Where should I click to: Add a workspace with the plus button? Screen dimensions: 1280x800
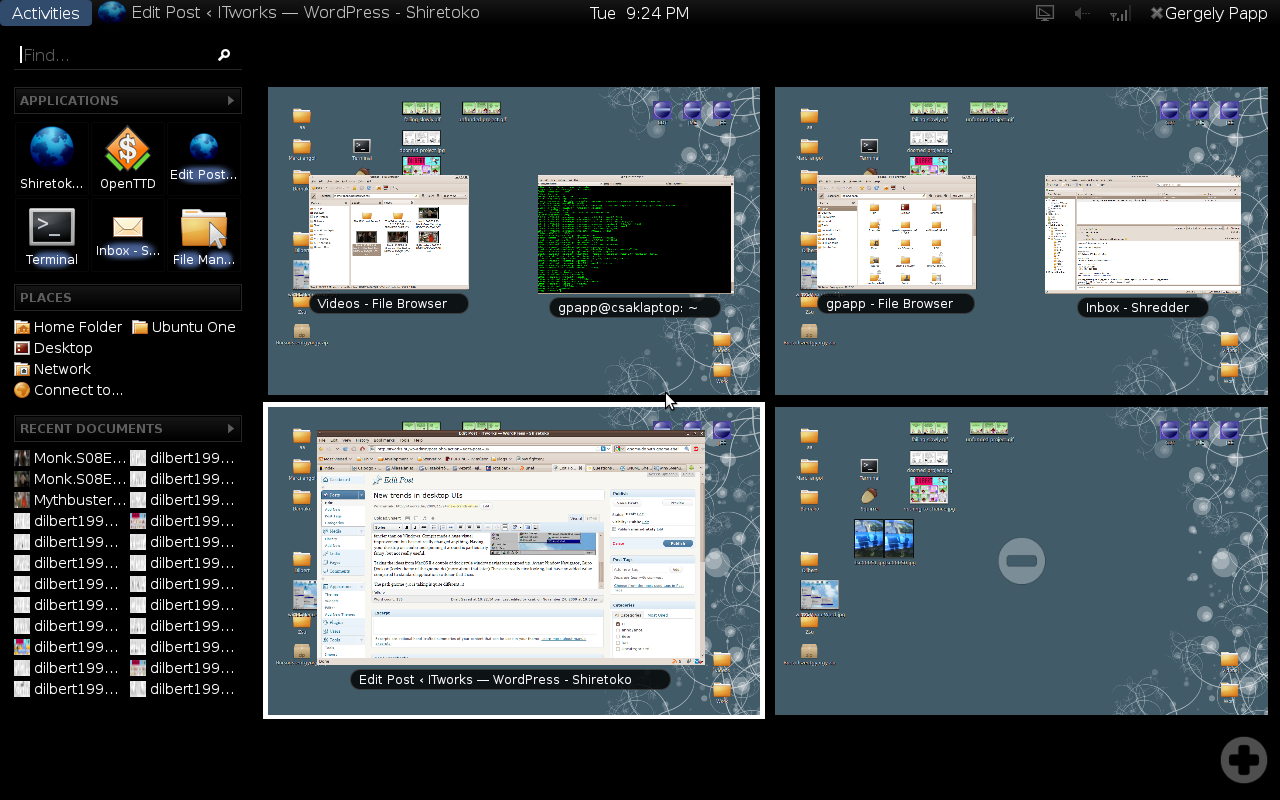click(1243, 760)
